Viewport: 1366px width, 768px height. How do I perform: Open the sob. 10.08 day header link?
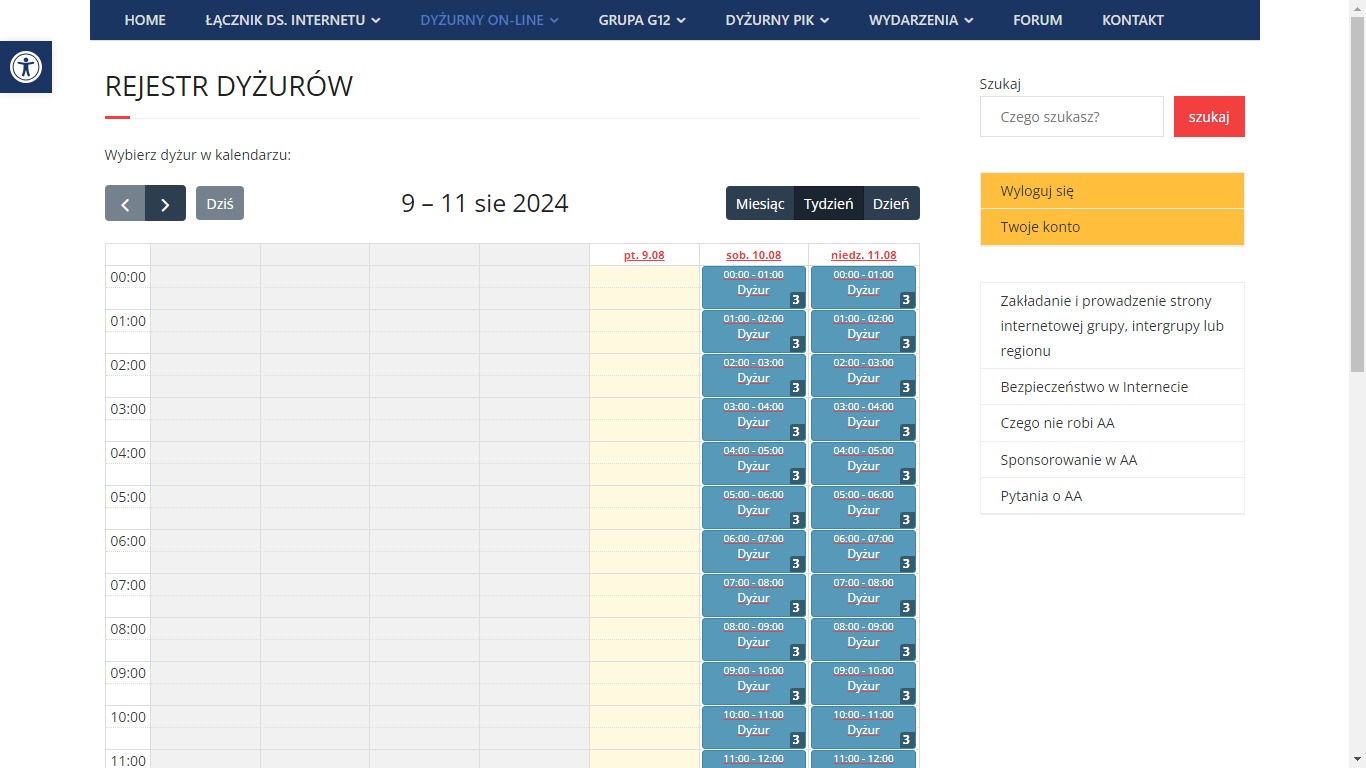(753, 255)
